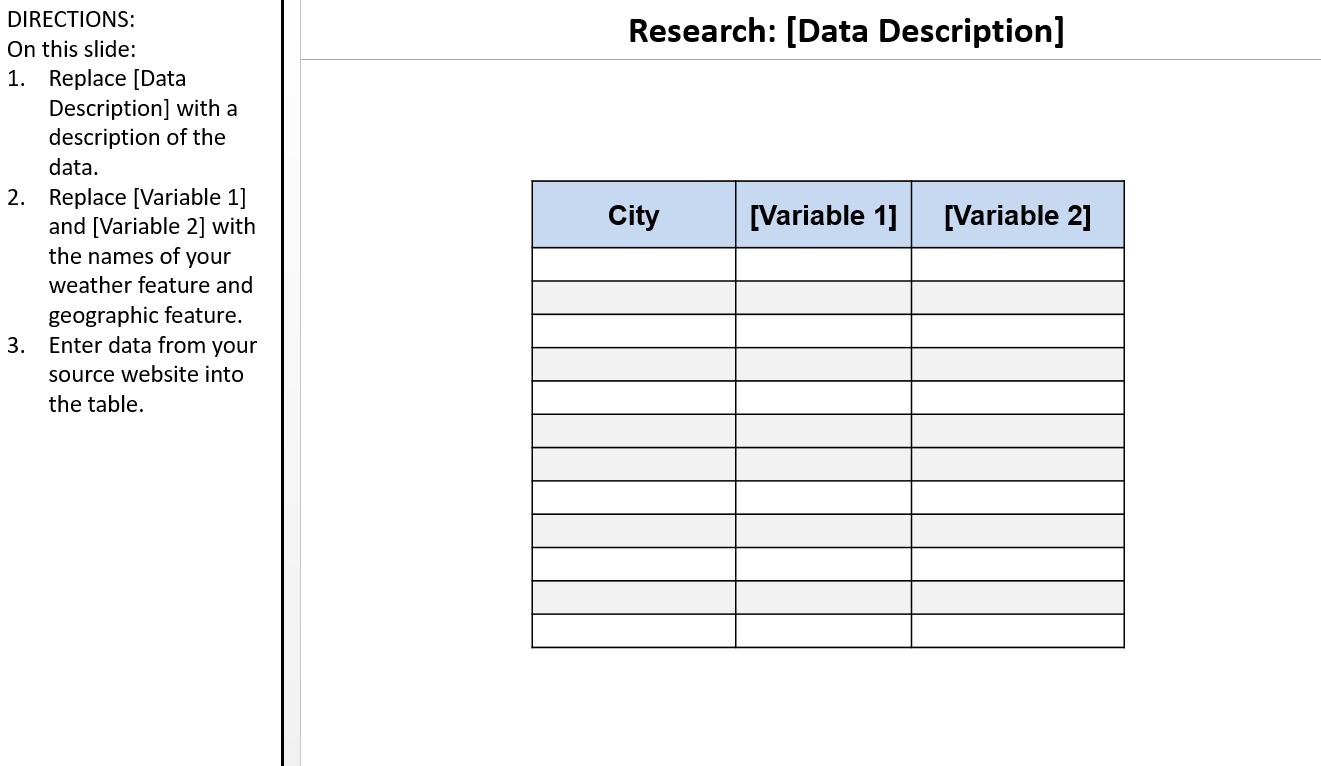Image resolution: width=1321 pixels, height=766 pixels.
Task: Select second empty row cell under City
Action: coord(634,298)
